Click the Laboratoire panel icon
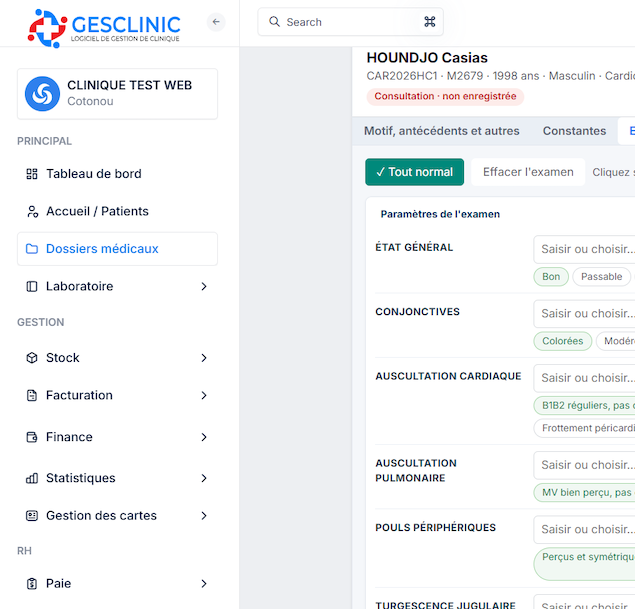This screenshot has width=635, height=609. pos(32,286)
